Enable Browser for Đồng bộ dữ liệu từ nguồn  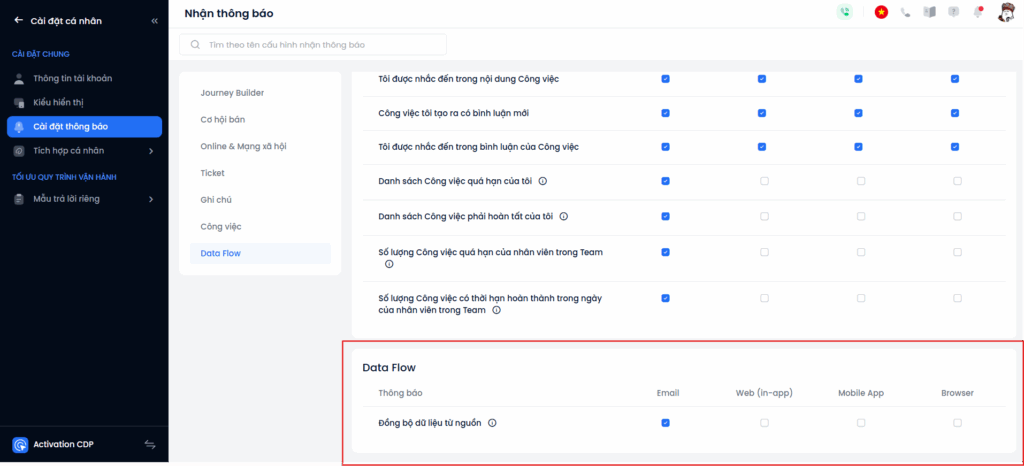point(957,423)
